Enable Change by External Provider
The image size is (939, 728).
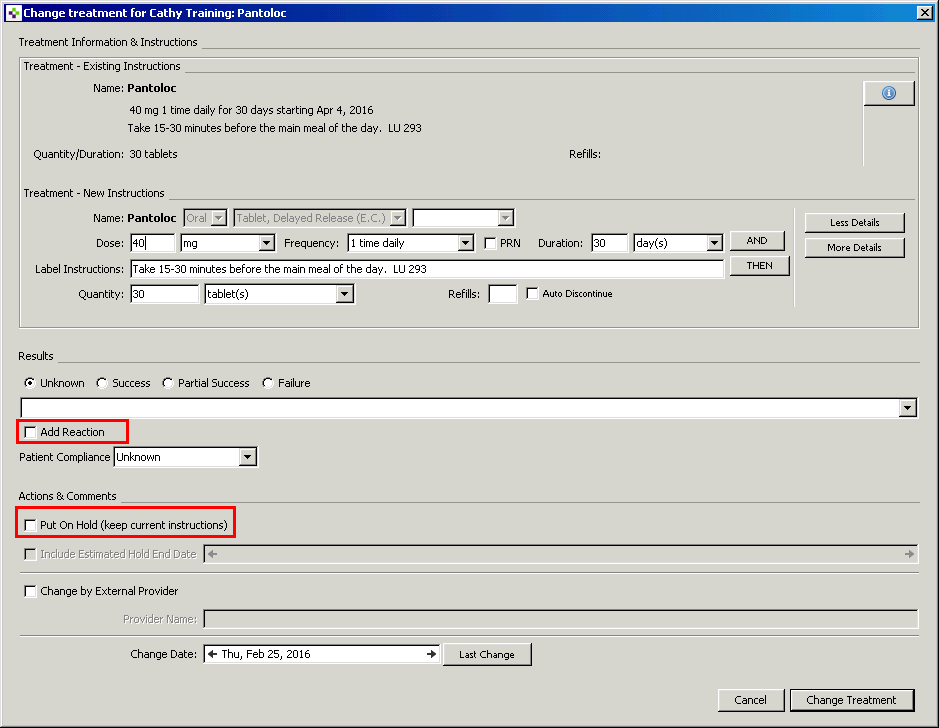coord(30,592)
